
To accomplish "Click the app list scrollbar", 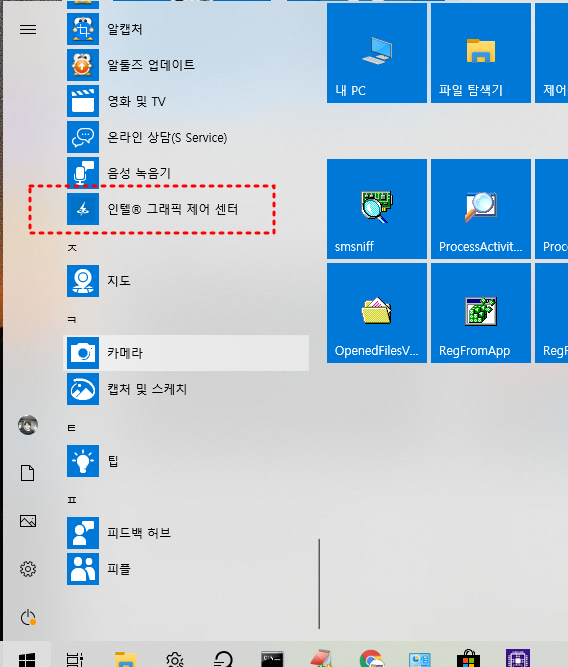I will pos(319,584).
